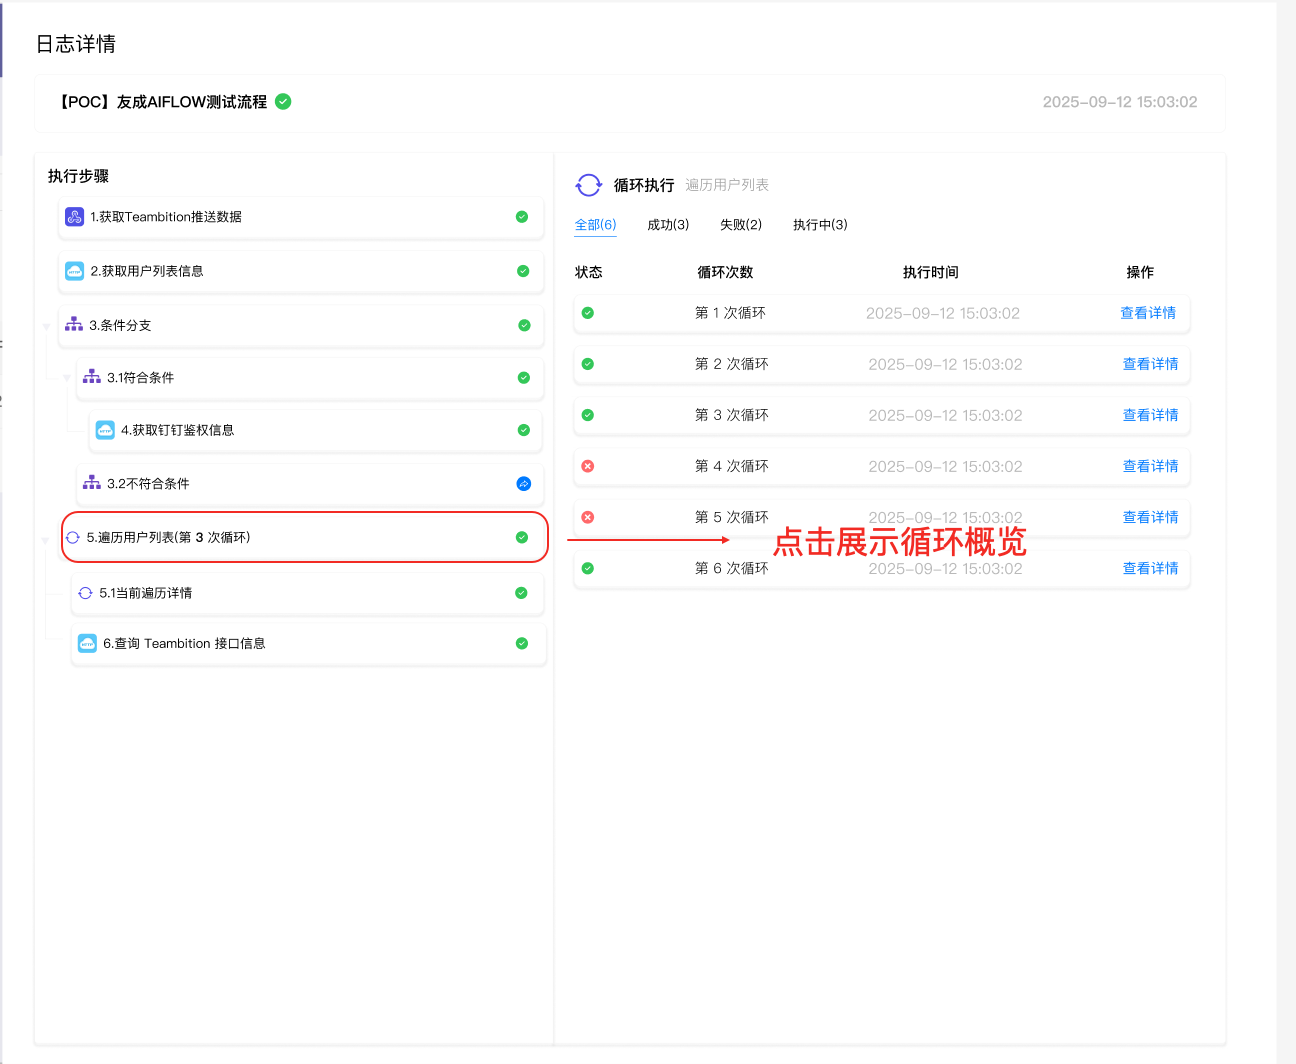
Task: Open 查看详情 for 第 4 次循环
Action: tap(1151, 466)
